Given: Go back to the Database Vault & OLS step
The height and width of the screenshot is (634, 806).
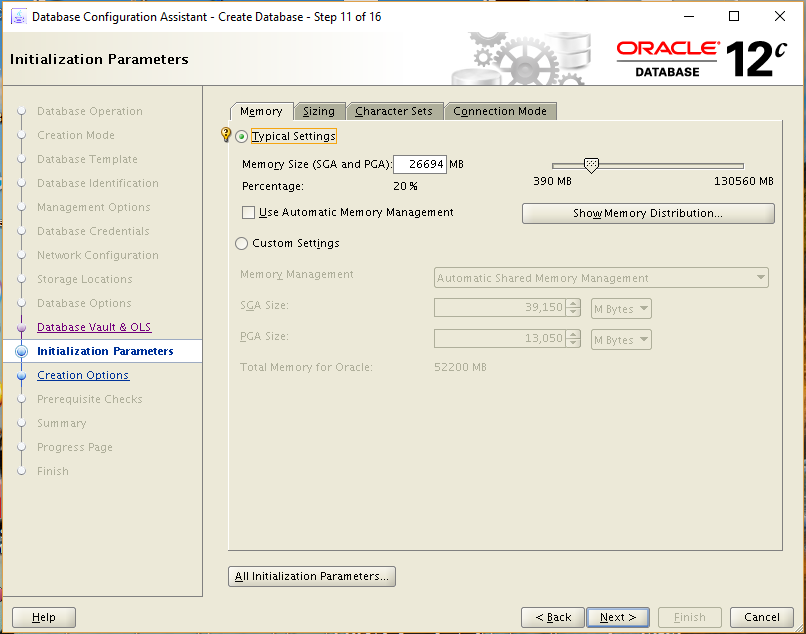Looking at the screenshot, I should pyautogui.click(x=94, y=327).
